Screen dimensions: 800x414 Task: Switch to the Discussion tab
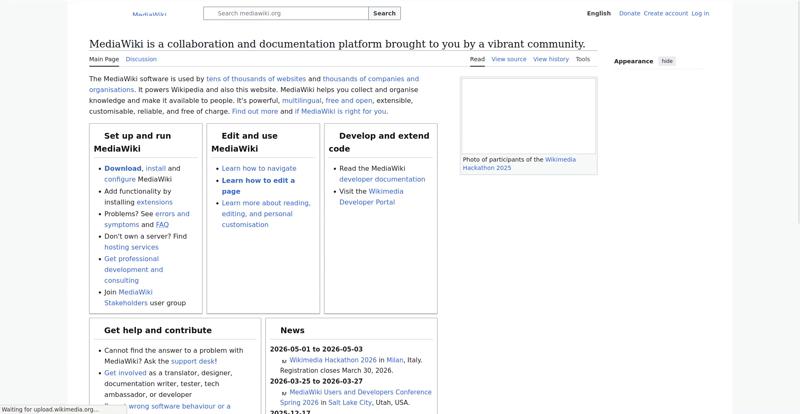click(x=141, y=59)
